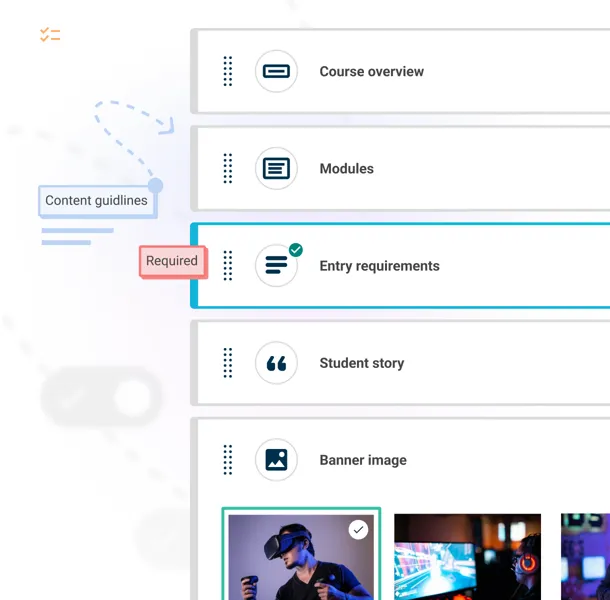Image resolution: width=610 pixels, height=600 pixels.
Task: Click the Banner image picture icon
Action: click(x=276, y=460)
